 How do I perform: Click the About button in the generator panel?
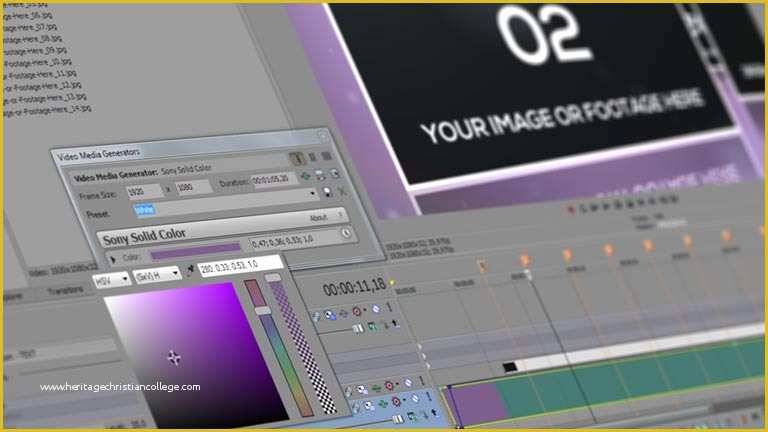318,217
